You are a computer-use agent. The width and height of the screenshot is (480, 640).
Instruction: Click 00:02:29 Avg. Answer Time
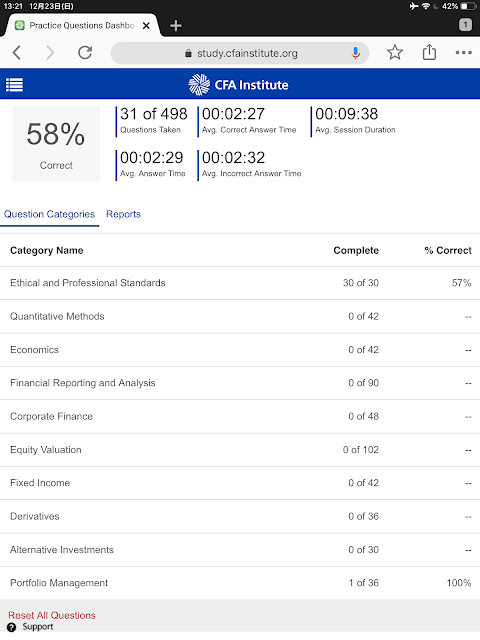tap(152, 165)
